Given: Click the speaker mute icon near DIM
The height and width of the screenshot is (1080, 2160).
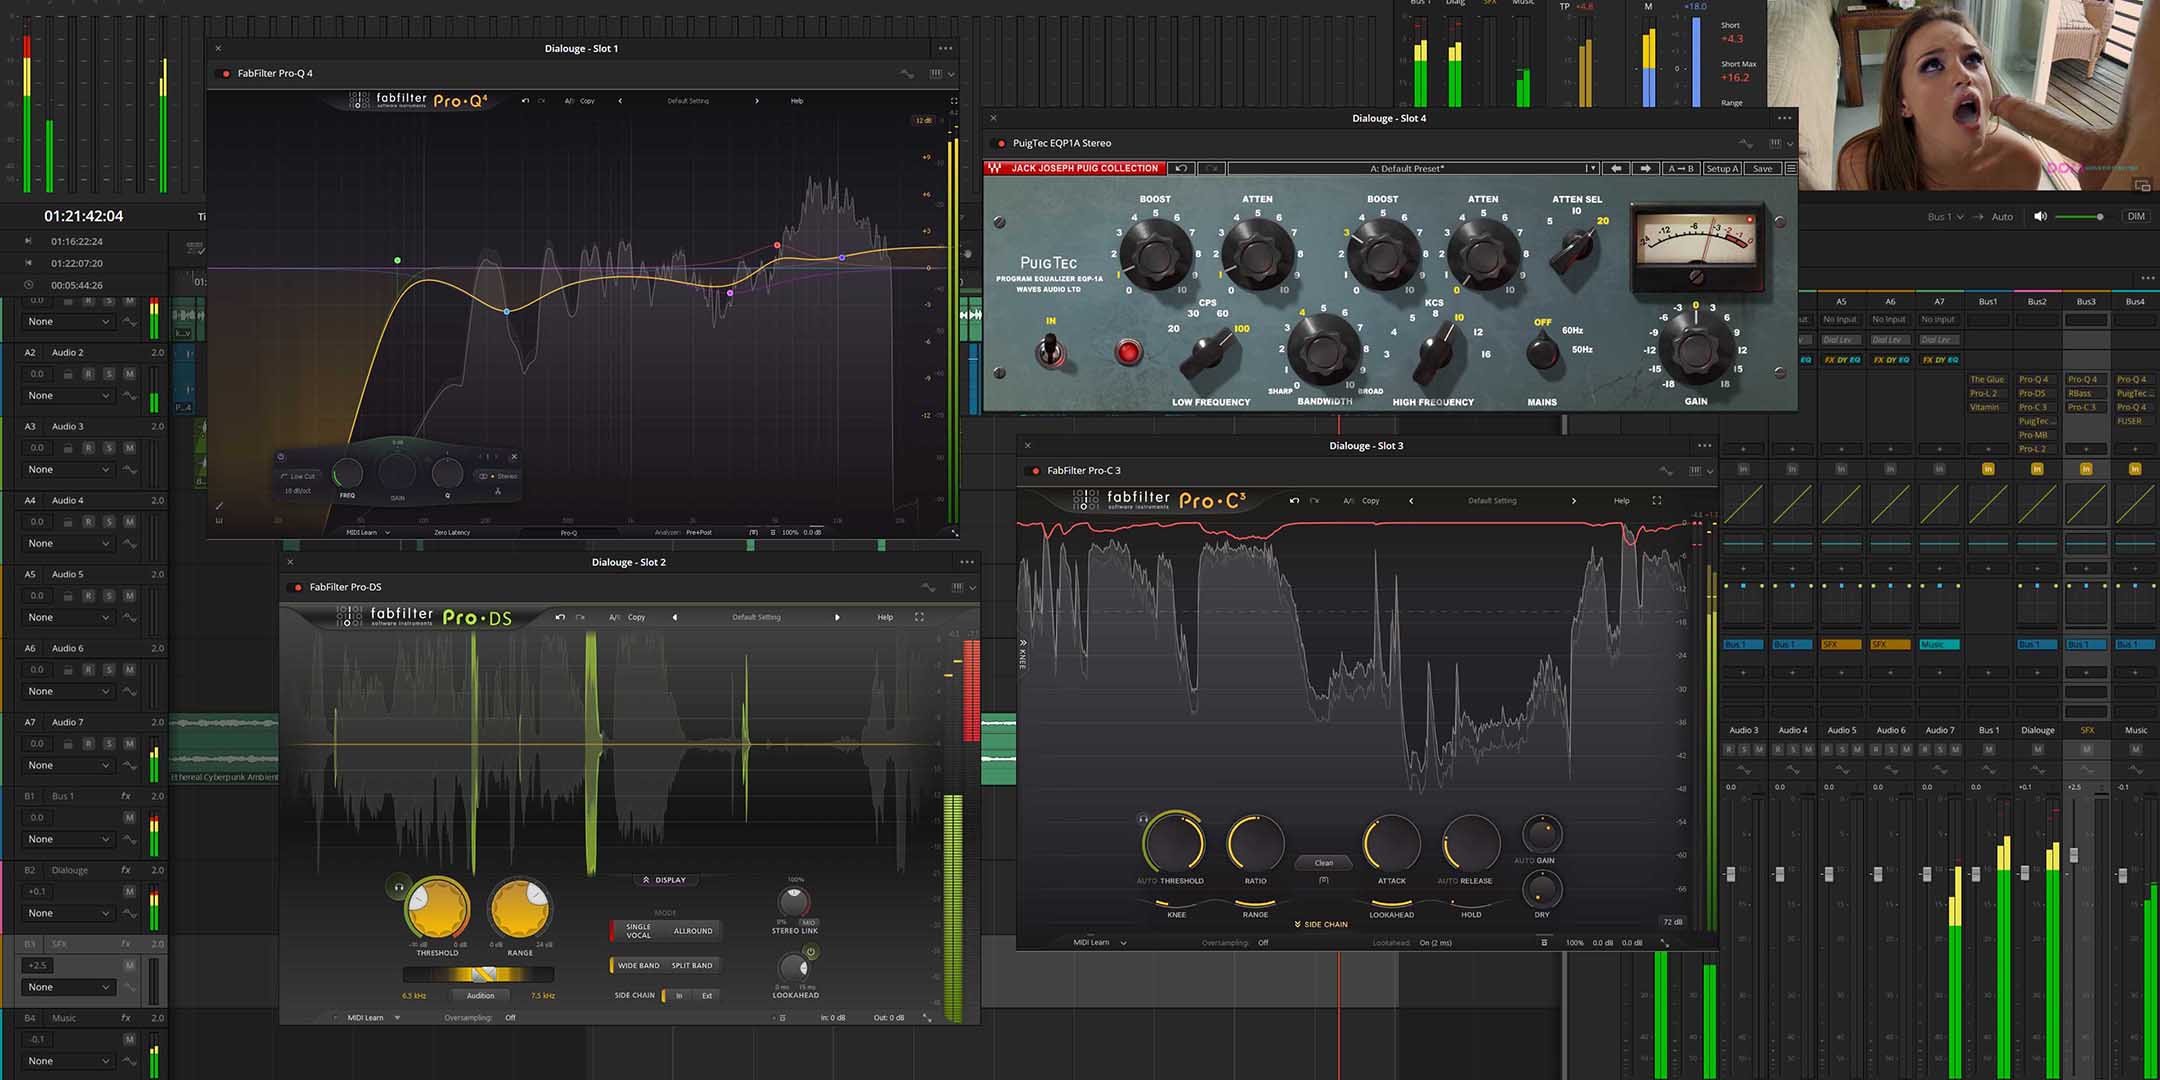Looking at the screenshot, I should (x=2040, y=216).
